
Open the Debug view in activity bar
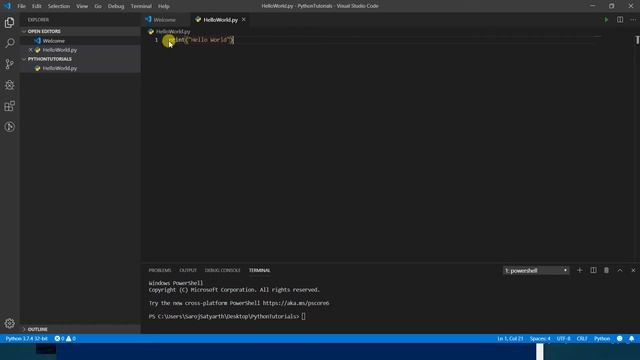pos(9,85)
